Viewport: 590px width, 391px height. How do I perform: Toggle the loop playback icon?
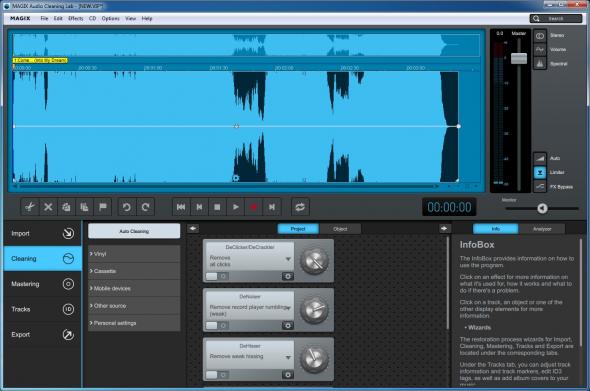pos(300,207)
